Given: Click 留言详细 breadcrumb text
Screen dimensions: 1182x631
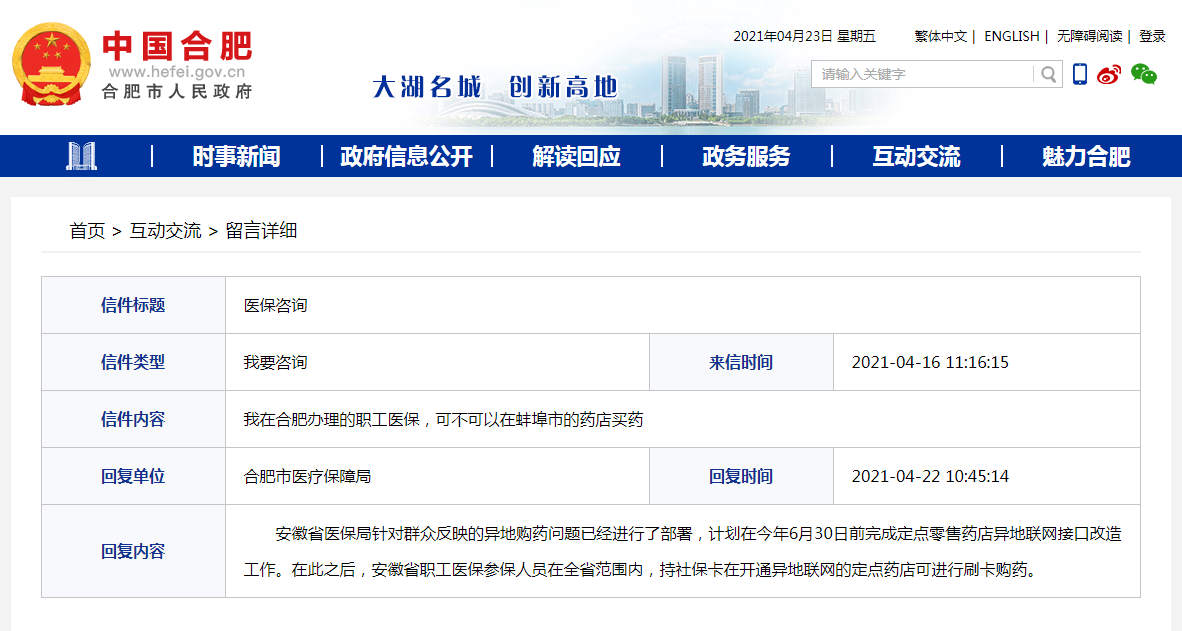Looking at the screenshot, I should [x=261, y=231].
